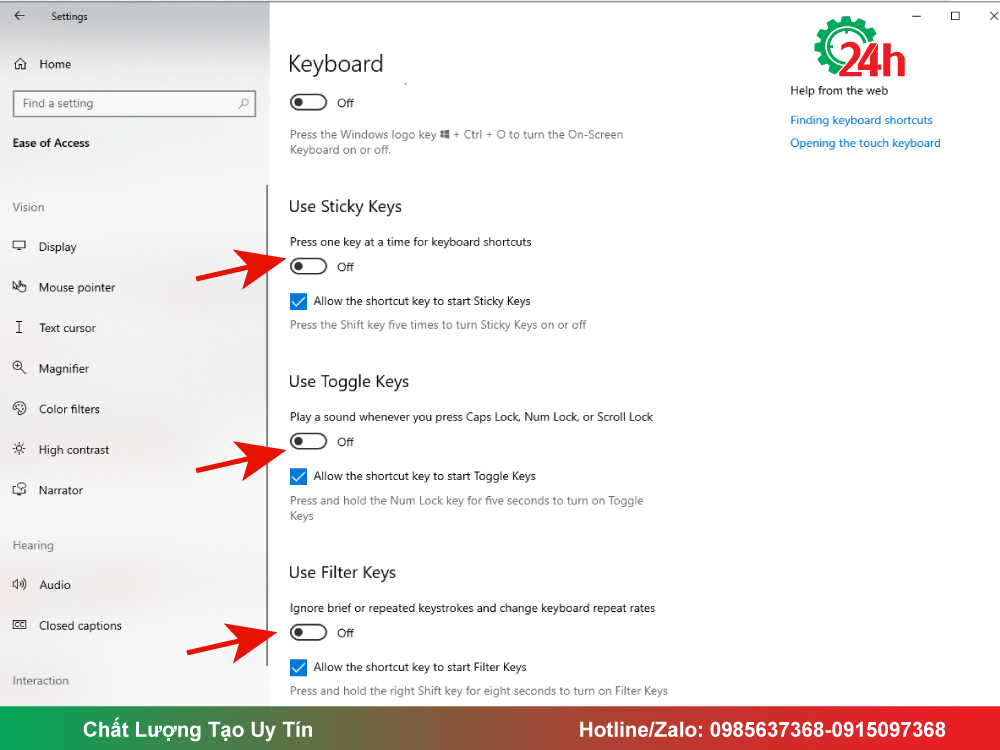1000x750 pixels.
Task: Click the Home icon in sidebar
Action: pos(20,64)
